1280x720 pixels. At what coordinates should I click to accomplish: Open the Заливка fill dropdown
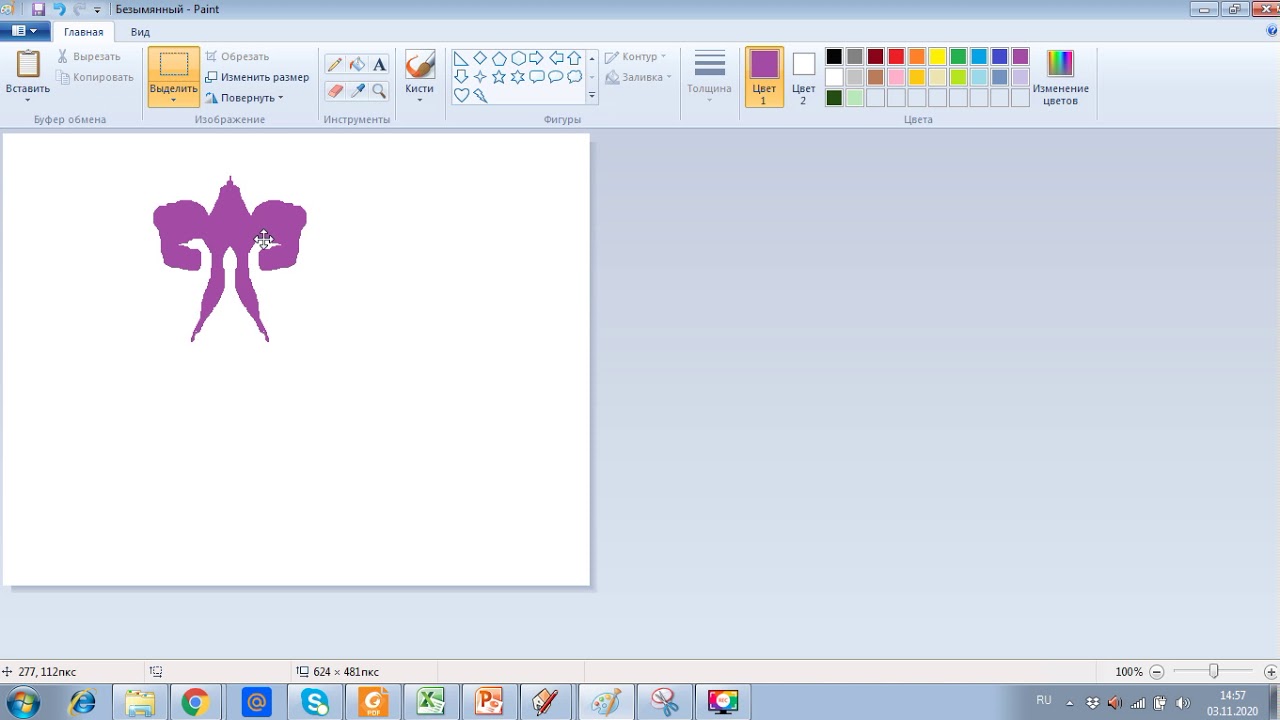click(x=638, y=77)
